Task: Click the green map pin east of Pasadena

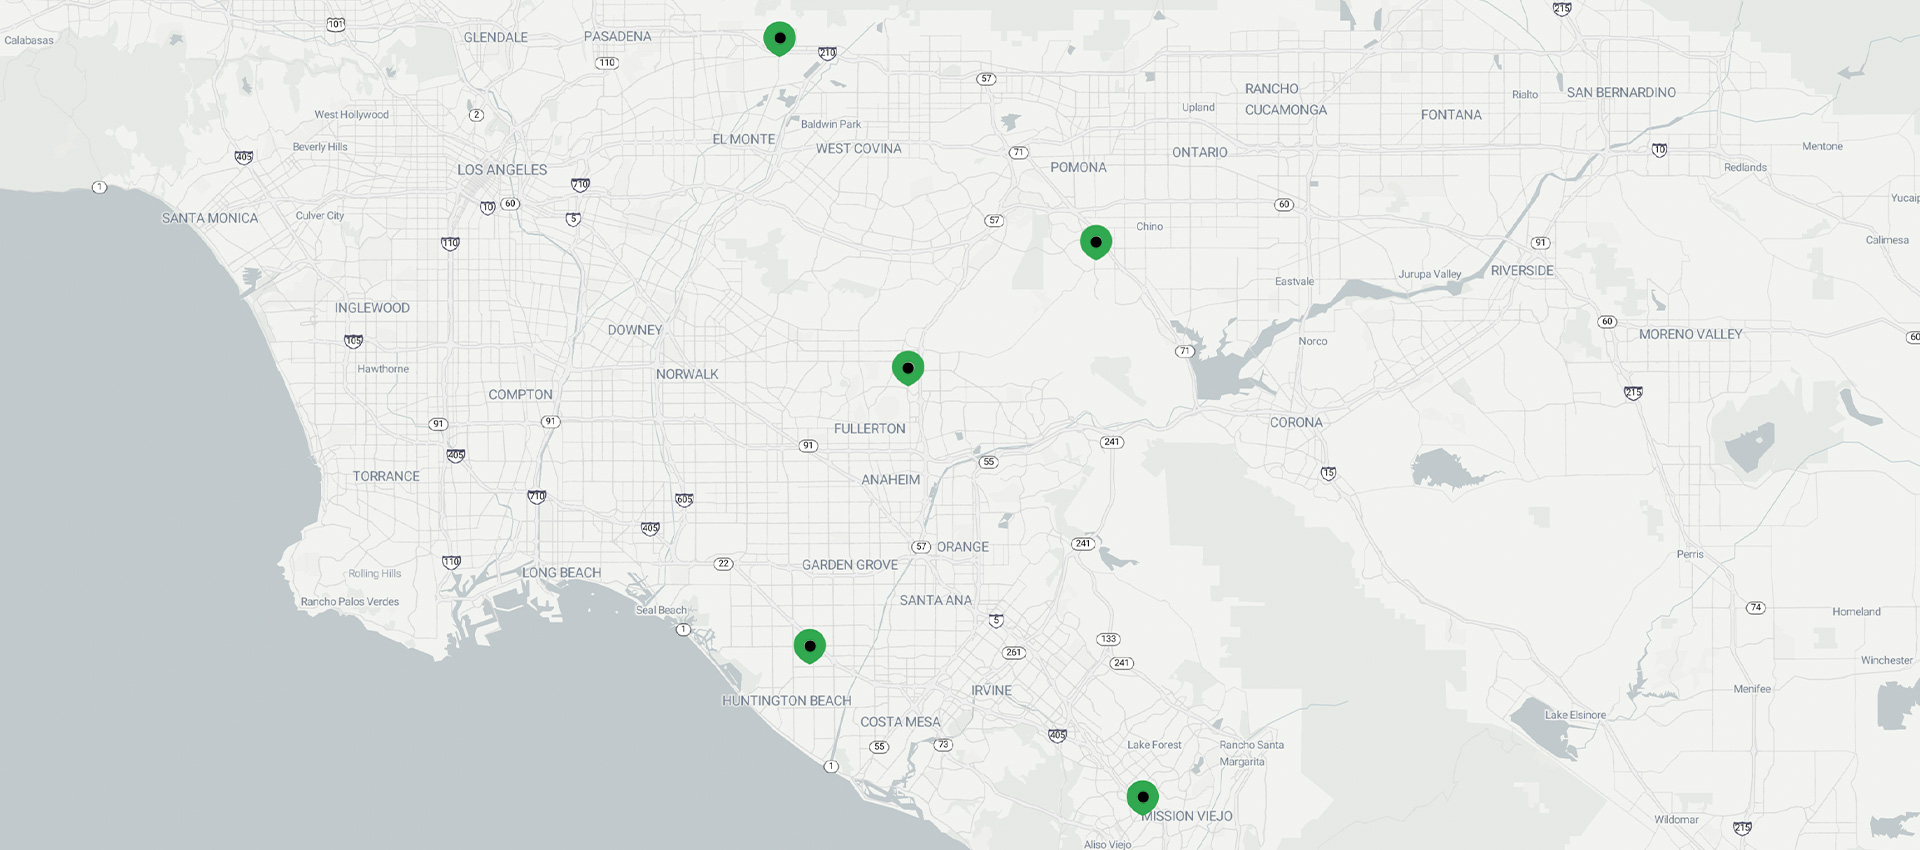Action: [779, 38]
